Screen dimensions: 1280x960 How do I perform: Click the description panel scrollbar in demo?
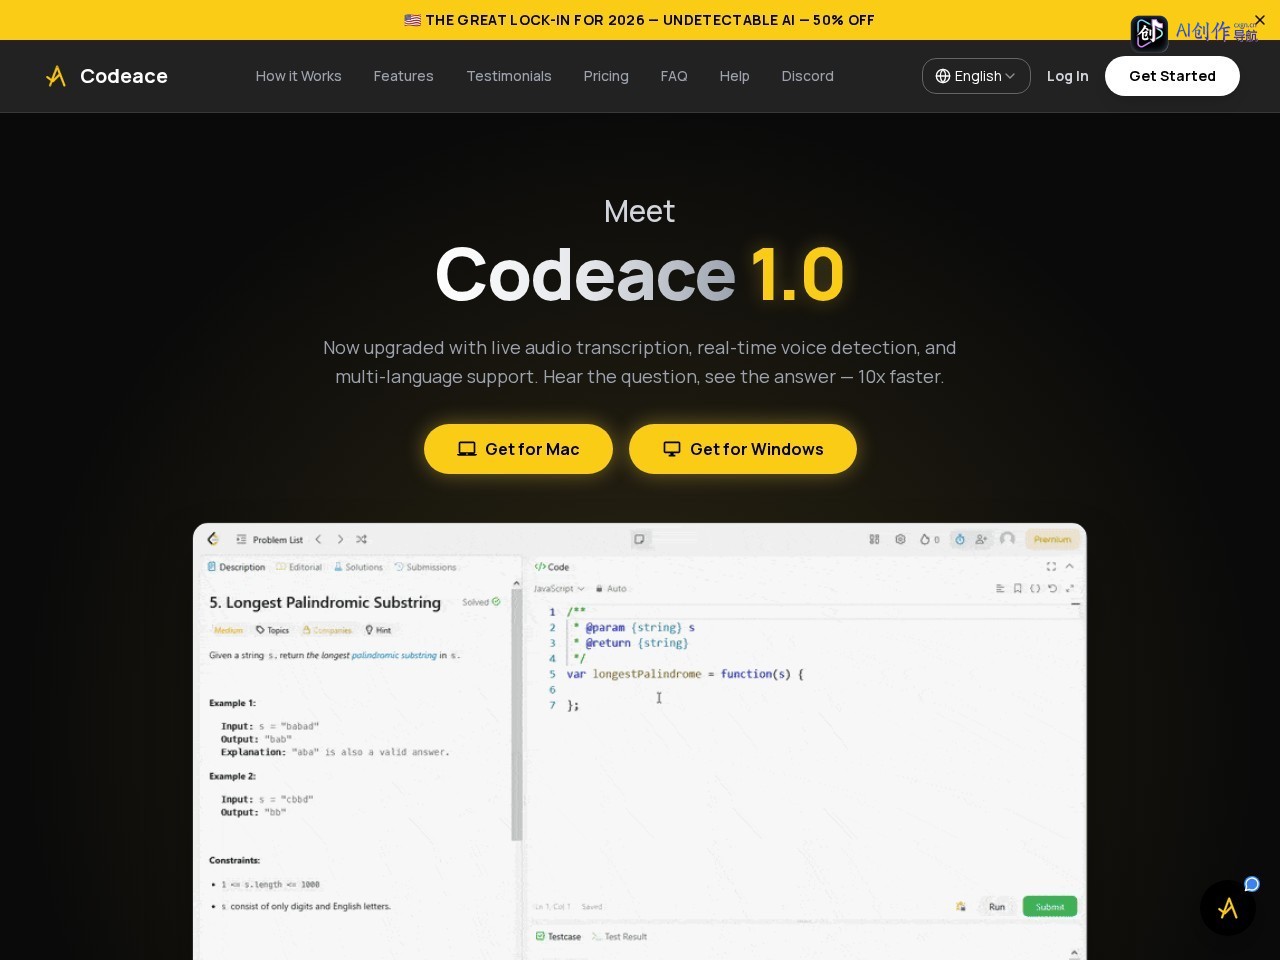tap(517, 715)
